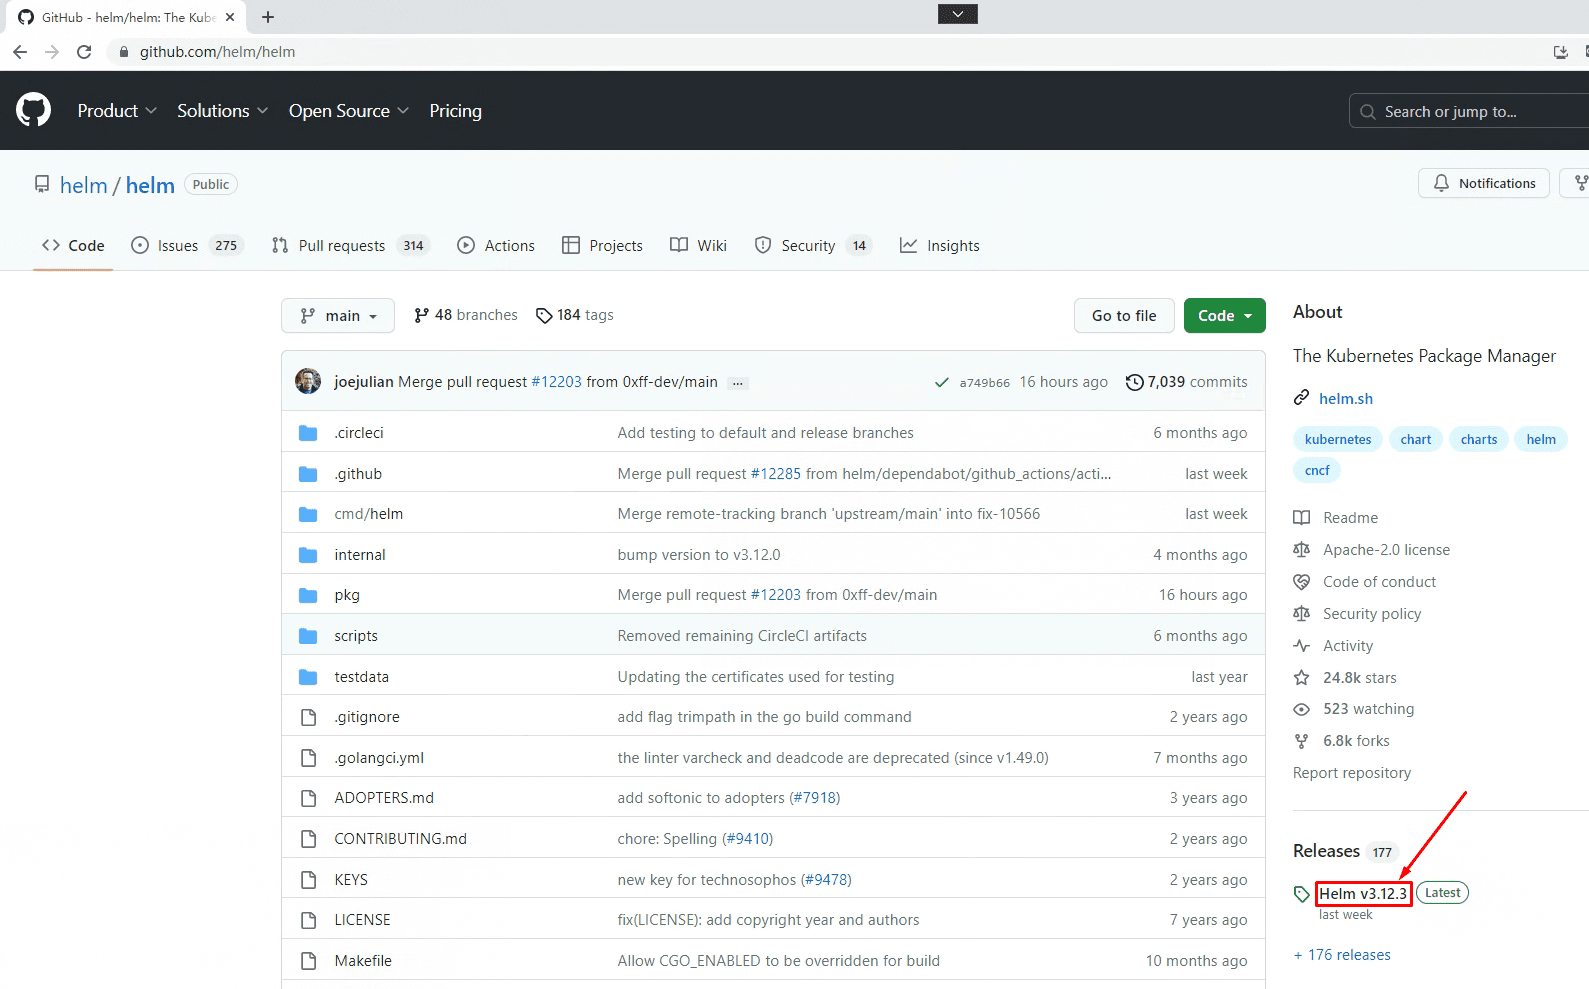Screen dimensions: 1589x989
Task: Open the main branch dropdown
Action: [x=338, y=316]
